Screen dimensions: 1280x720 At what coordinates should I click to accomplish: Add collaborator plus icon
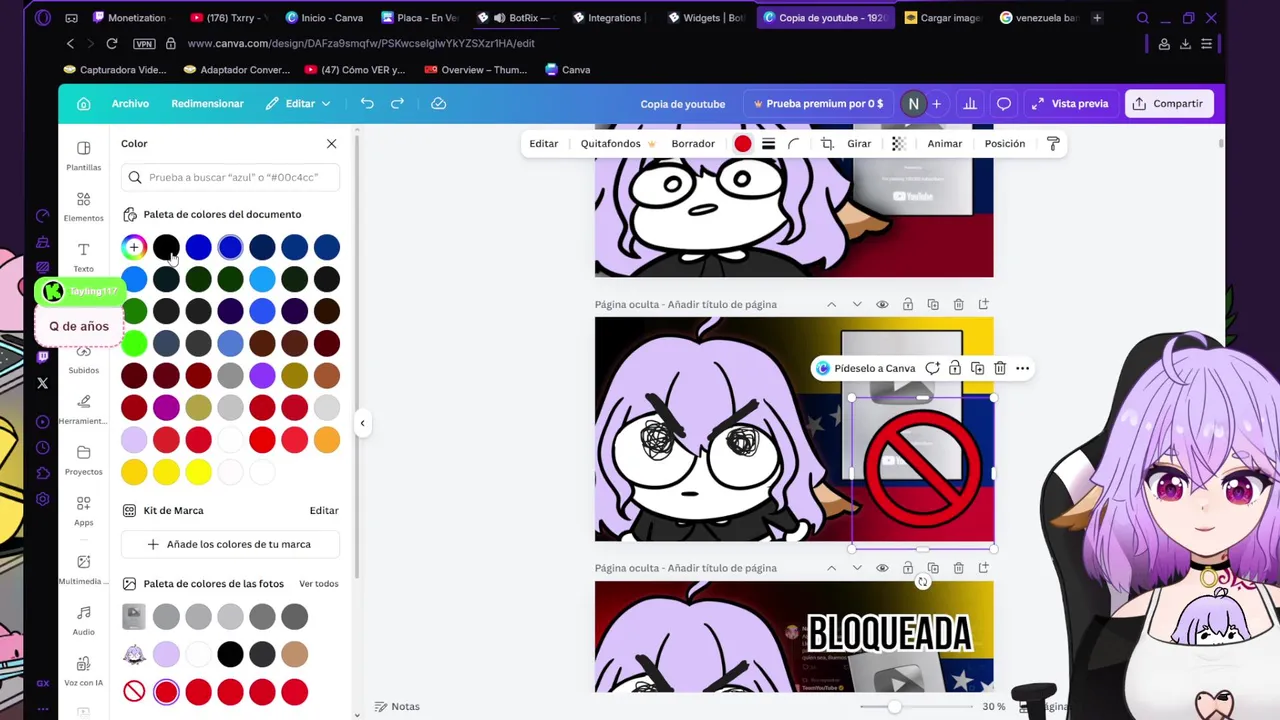[936, 104]
